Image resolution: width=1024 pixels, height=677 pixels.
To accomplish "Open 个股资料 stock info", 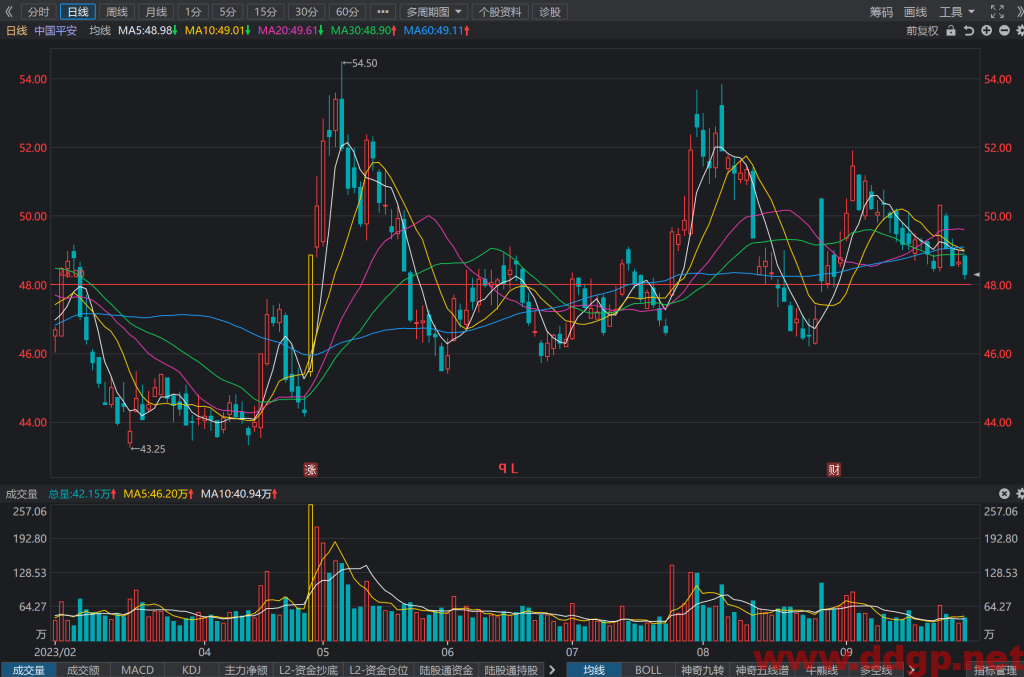I will (x=500, y=12).
